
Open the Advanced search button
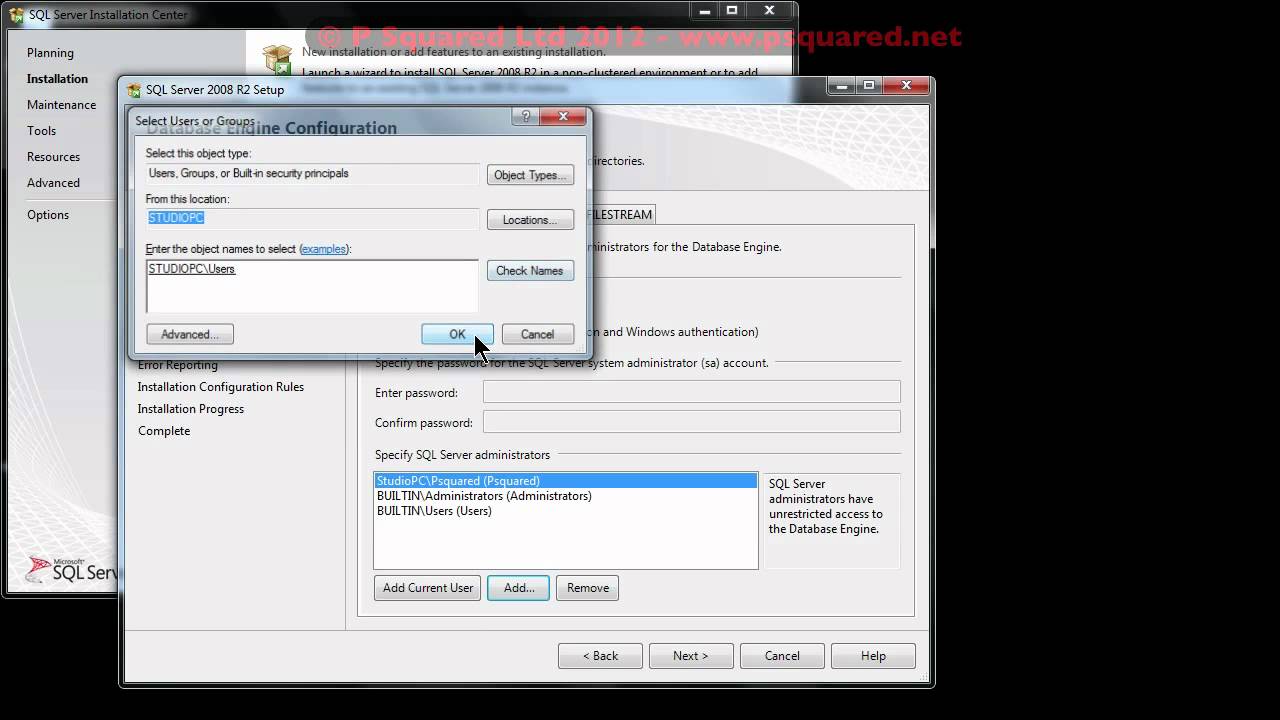(x=190, y=334)
